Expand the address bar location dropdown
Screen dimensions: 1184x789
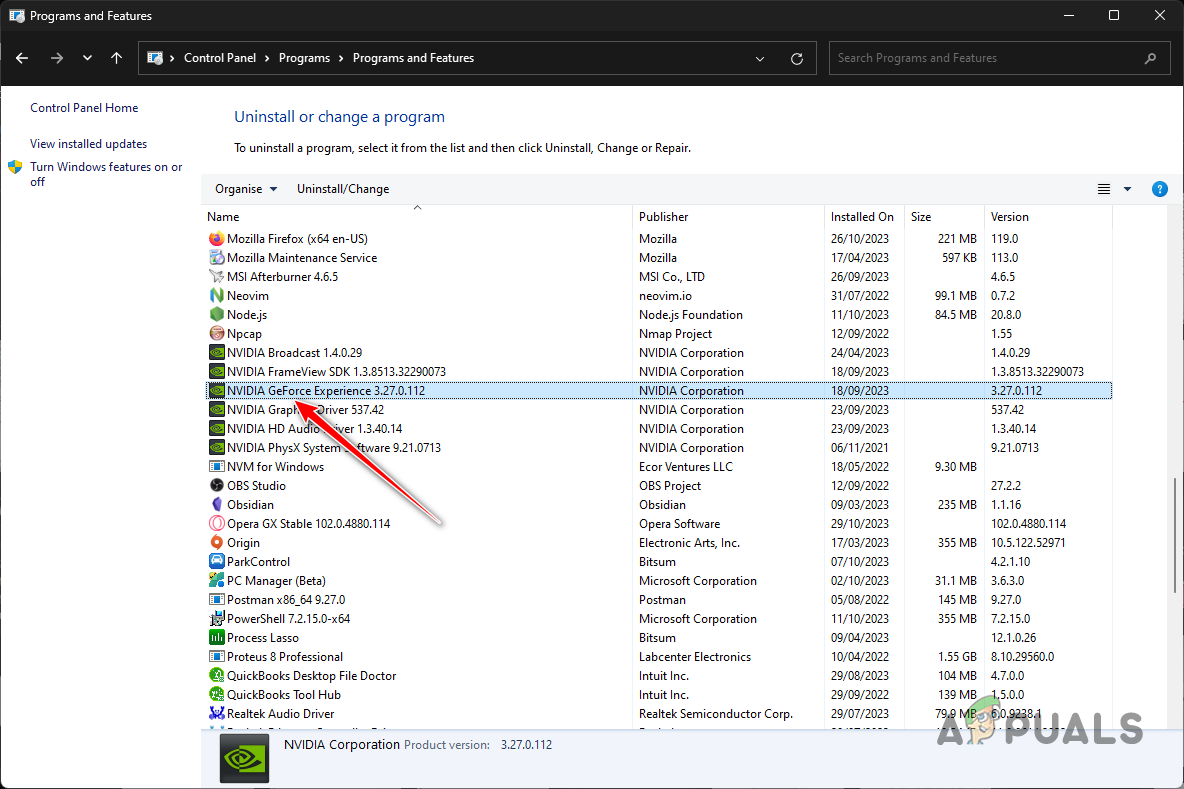click(x=759, y=58)
